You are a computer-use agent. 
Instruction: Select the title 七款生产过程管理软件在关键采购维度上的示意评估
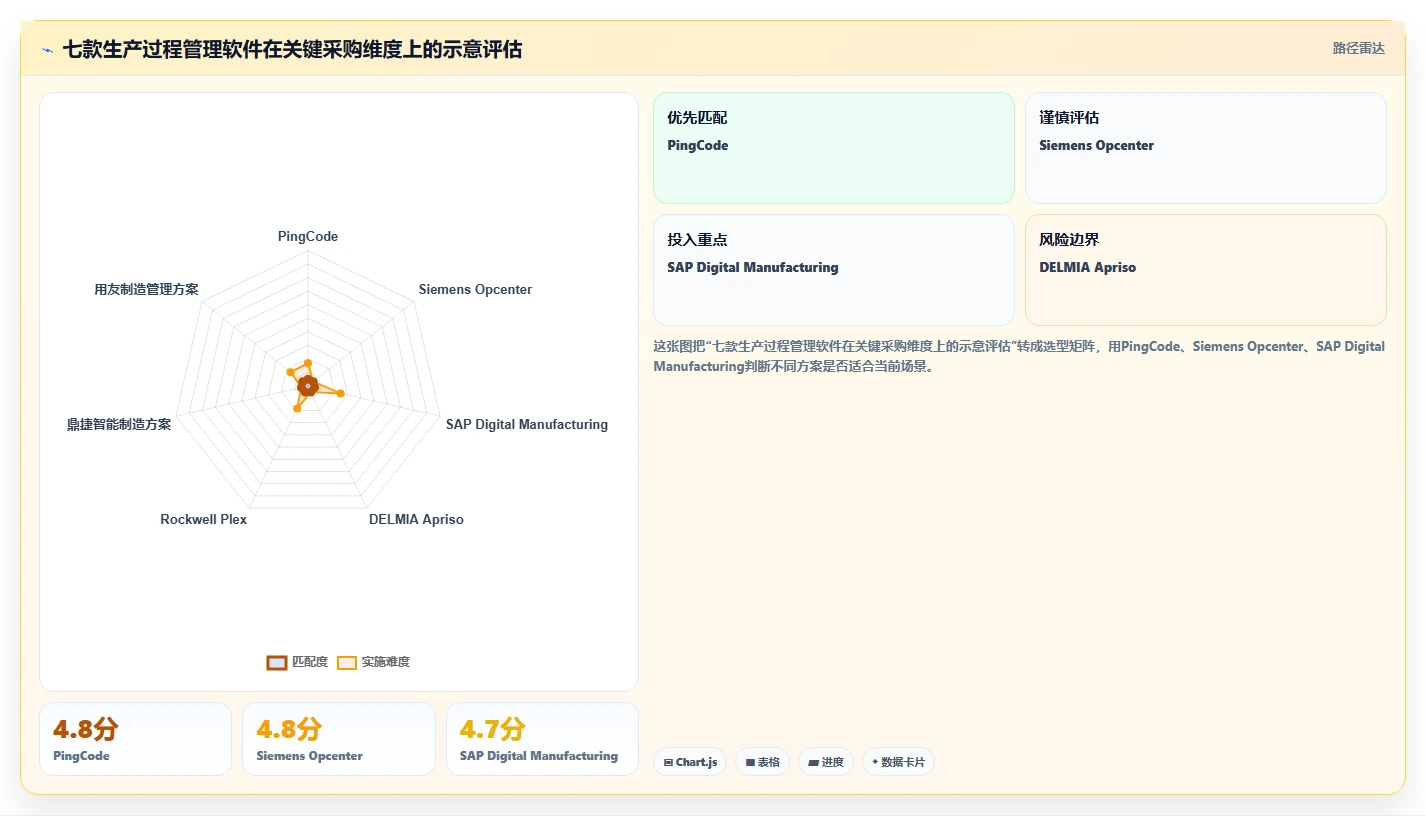tap(292, 49)
